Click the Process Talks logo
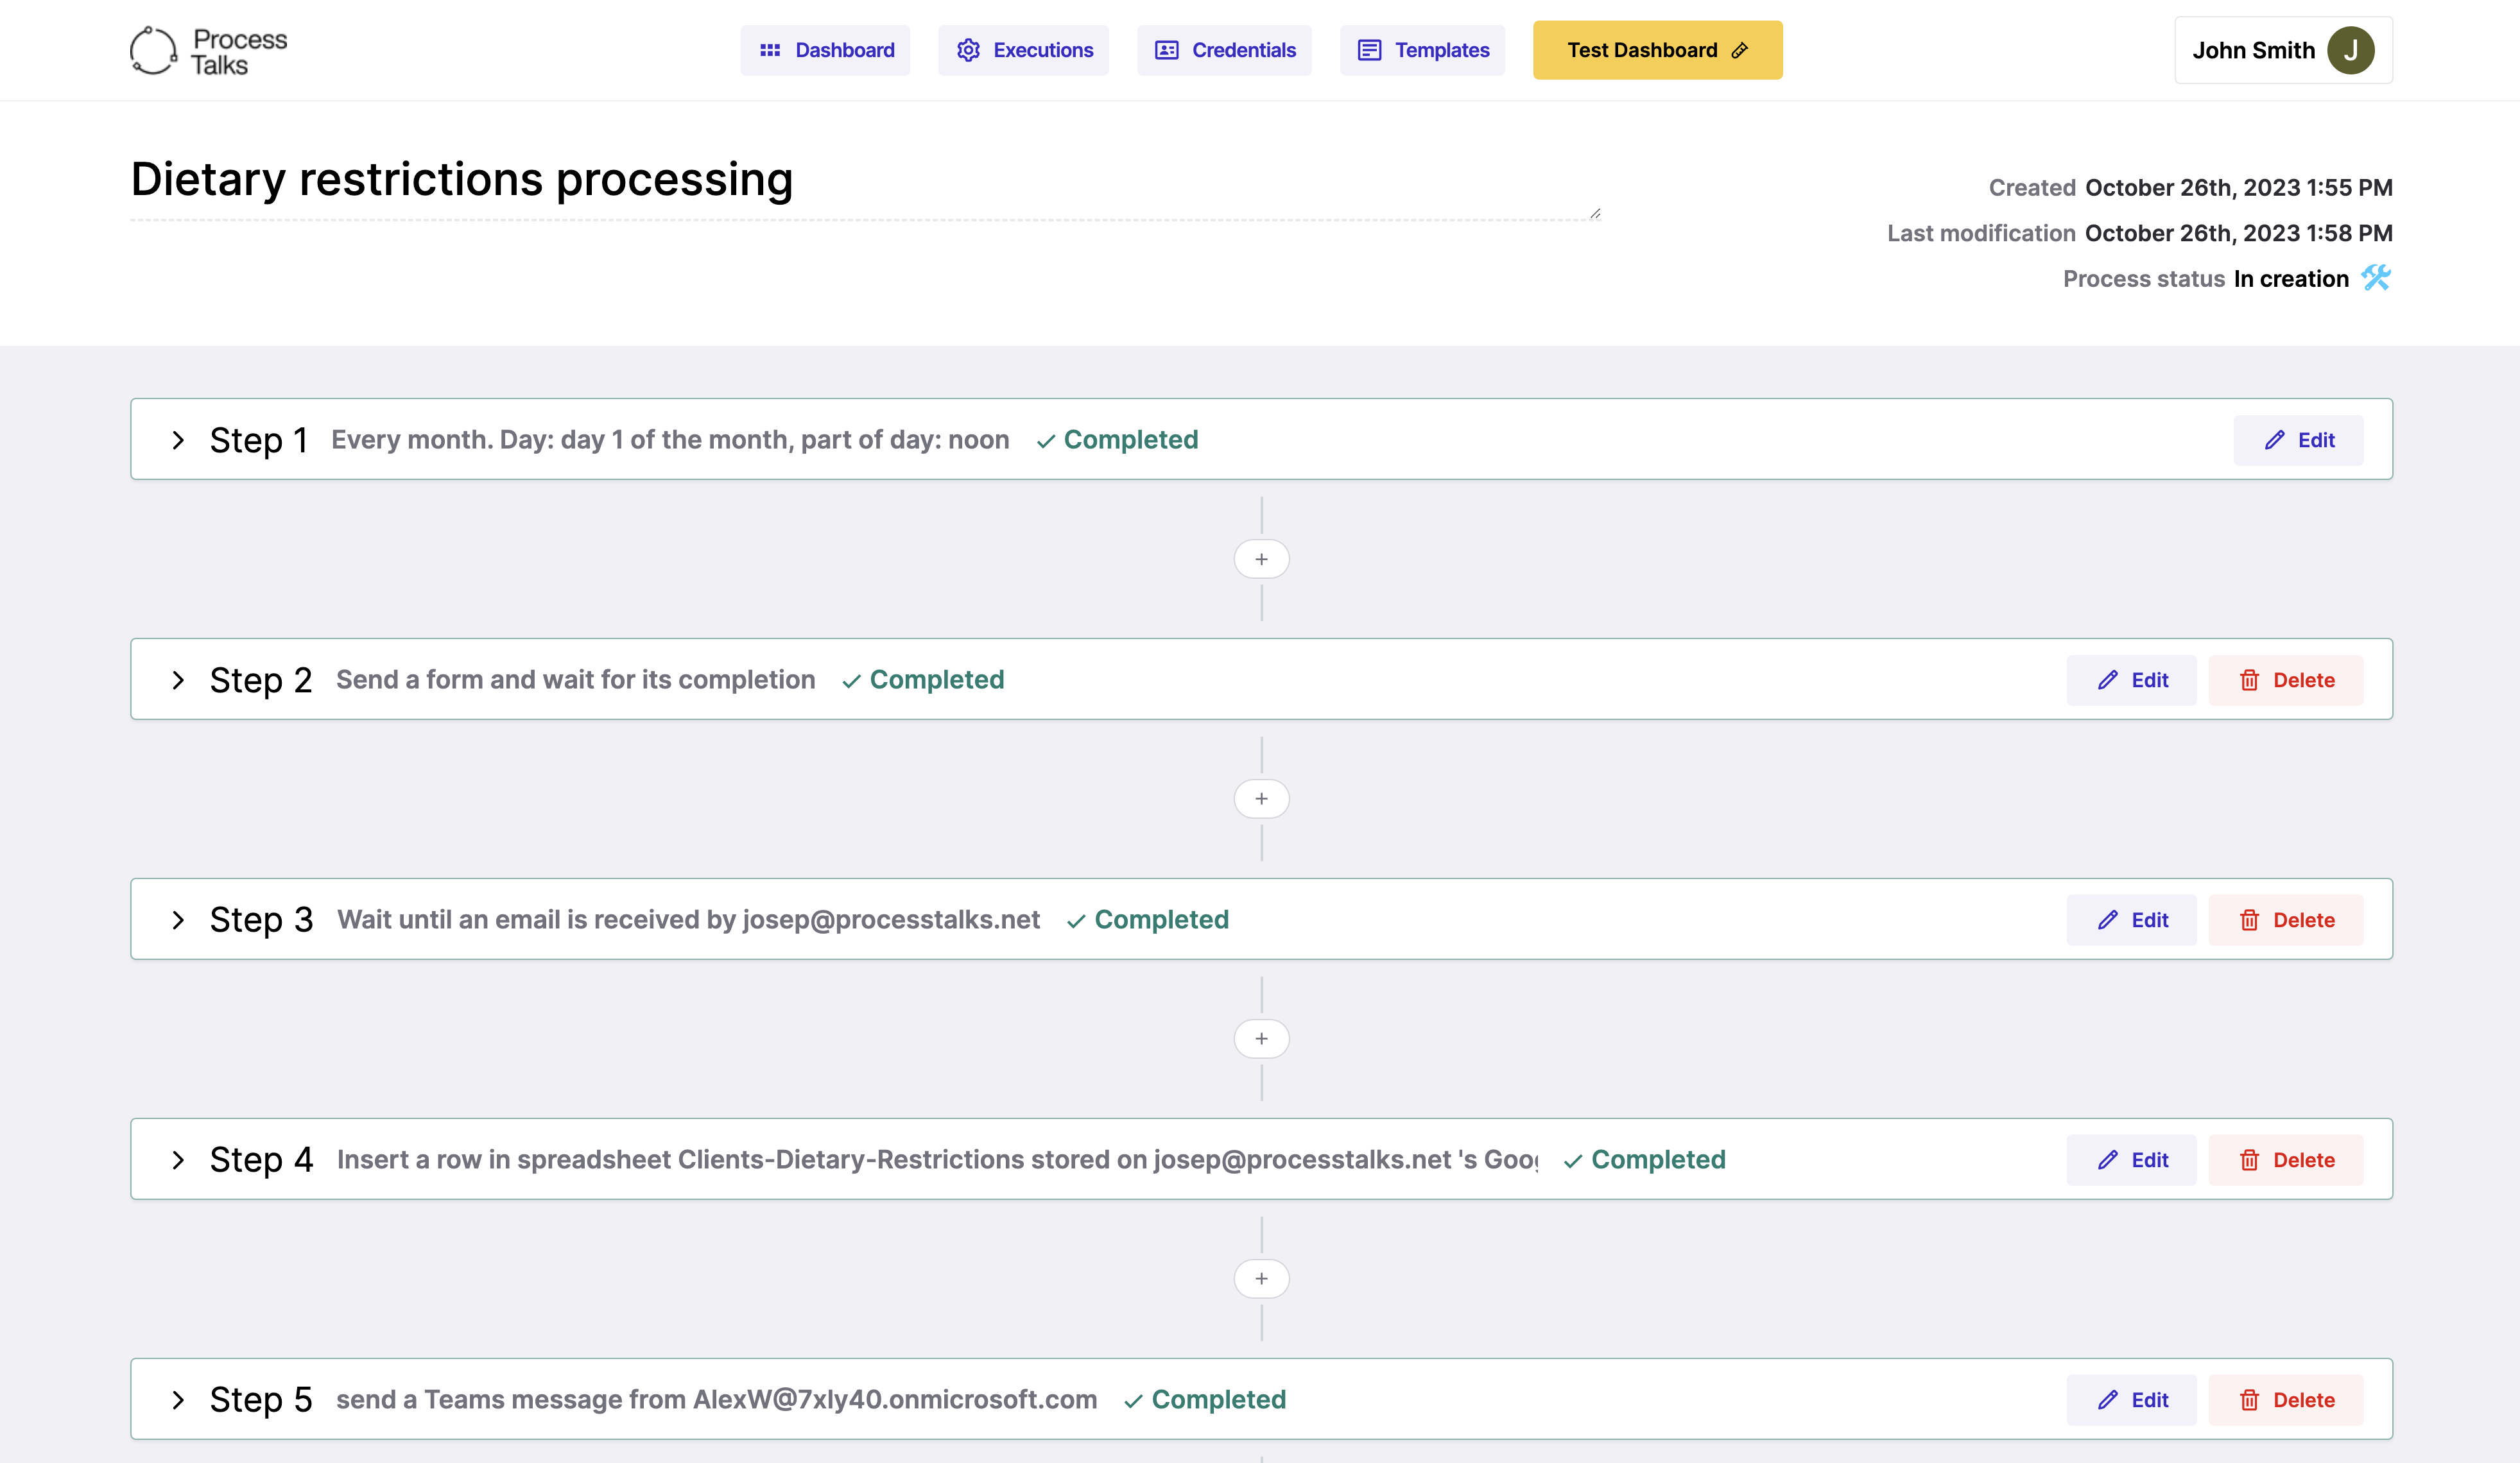Screen dimensions: 2520x1463 pyautogui.click(x=208, y=50)
